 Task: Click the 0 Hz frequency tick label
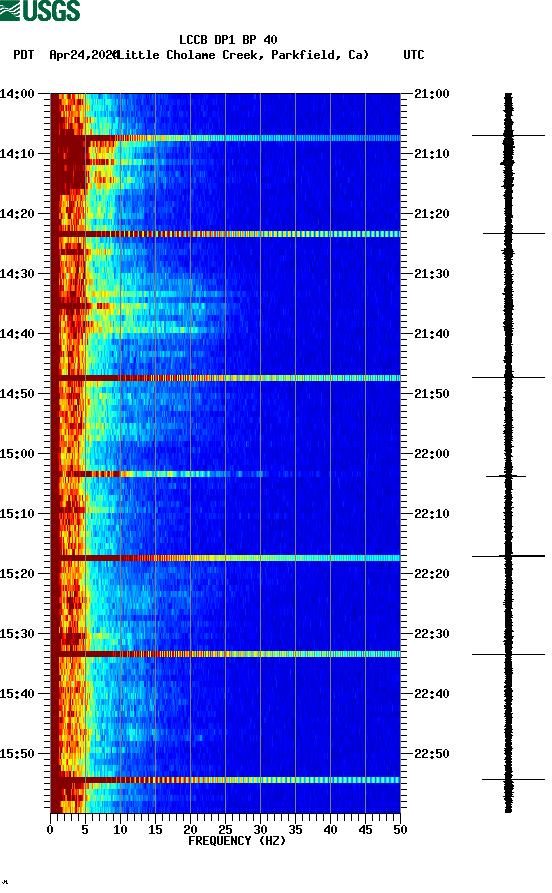click(x=50, y=830)
